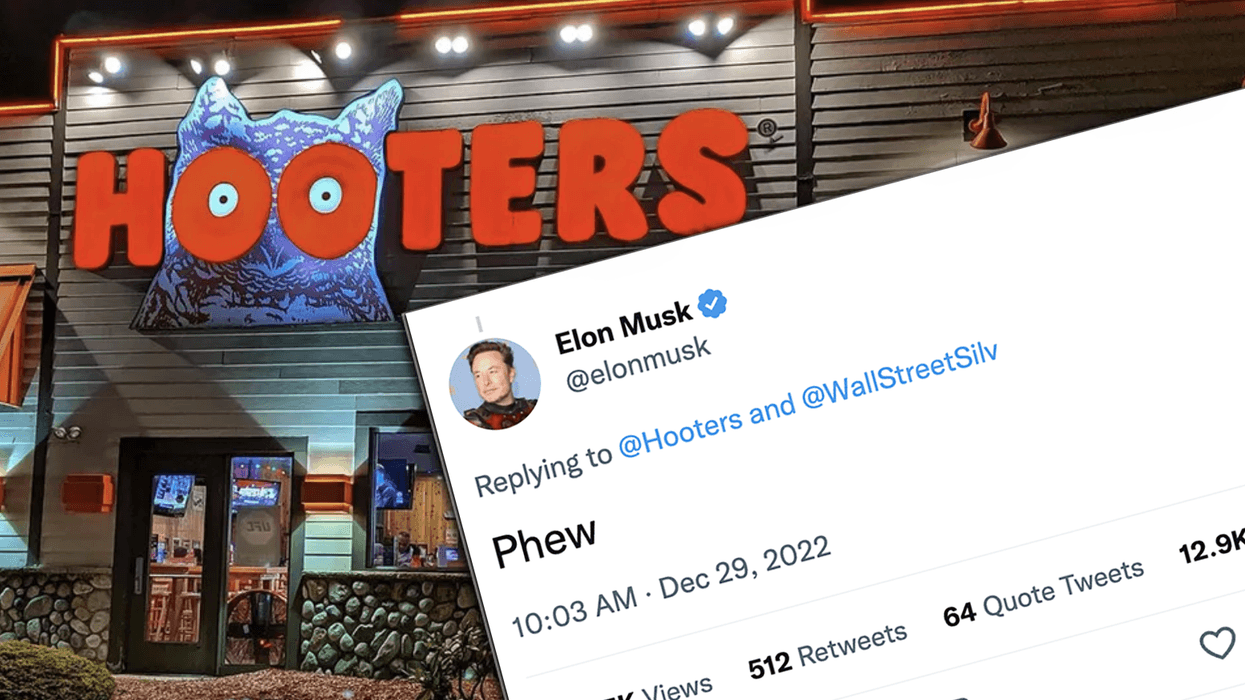Click the registered trademark symbol
The image size is (1245, 700).
(766, 128)
